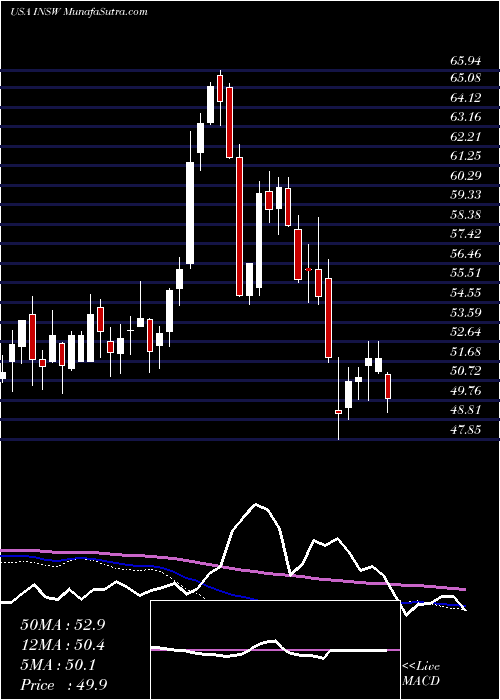The width and height of the screenshot is (500, 700).
Task: Click the 50.72 price axis label
Action: tap(465, 371)
